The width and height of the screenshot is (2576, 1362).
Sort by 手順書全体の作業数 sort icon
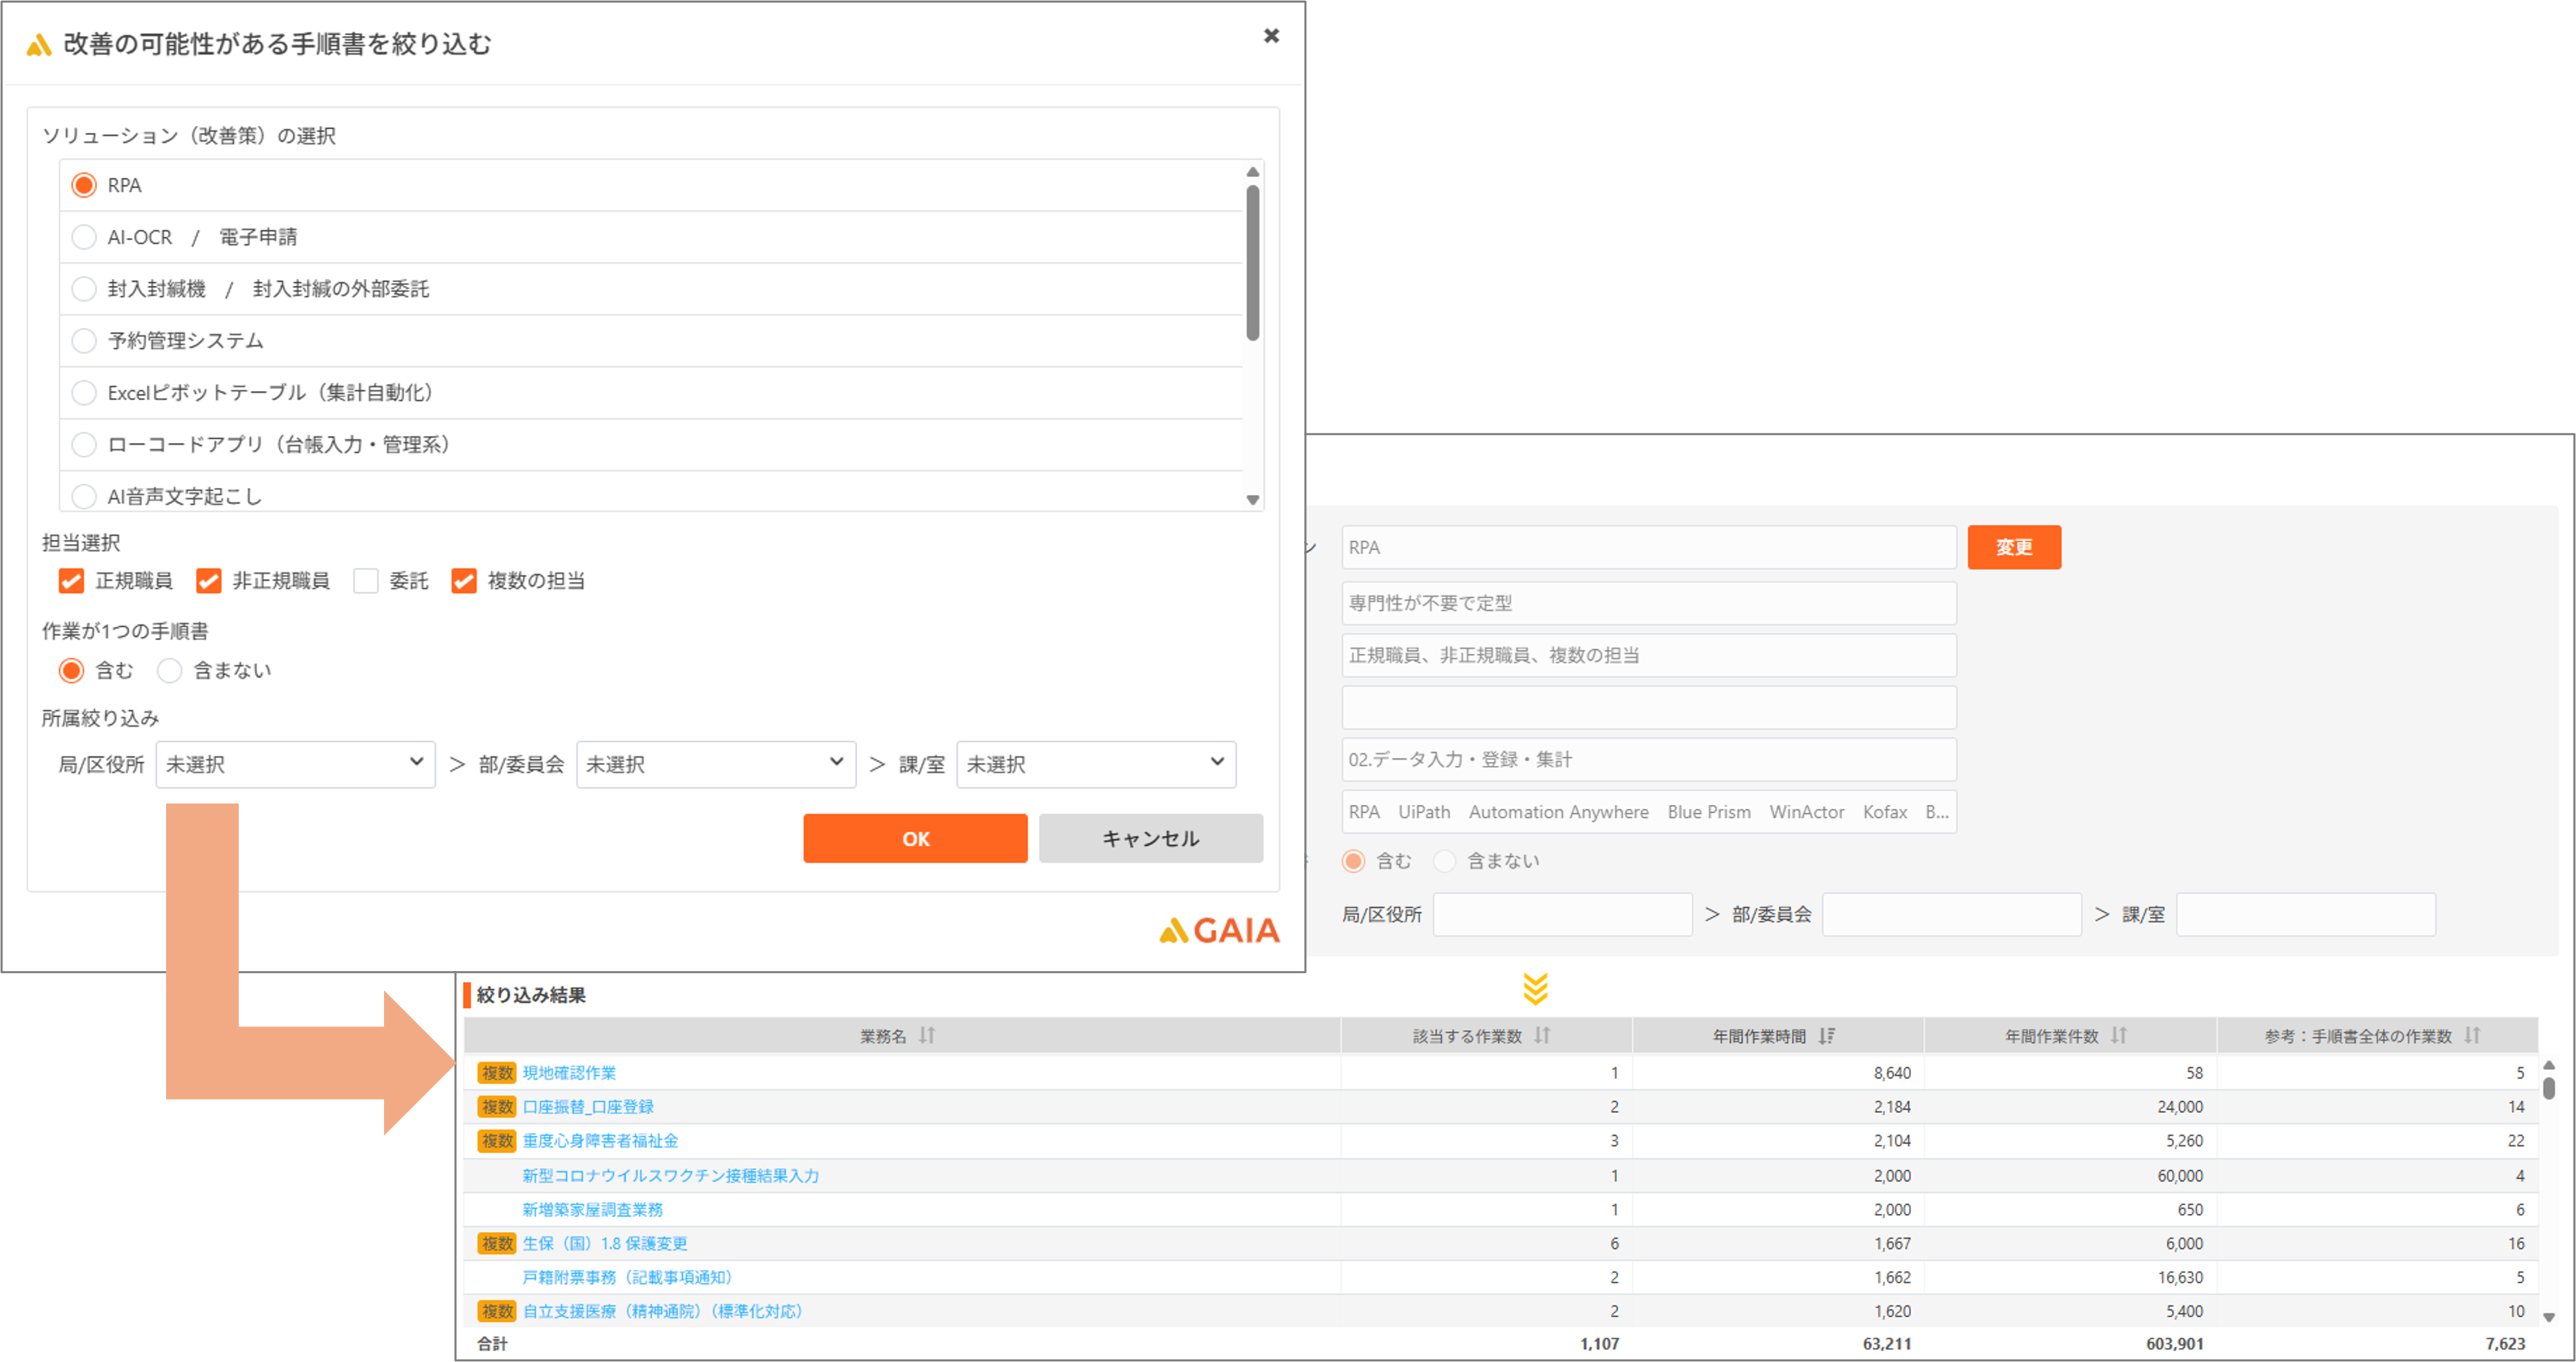coord(2472,1035)
